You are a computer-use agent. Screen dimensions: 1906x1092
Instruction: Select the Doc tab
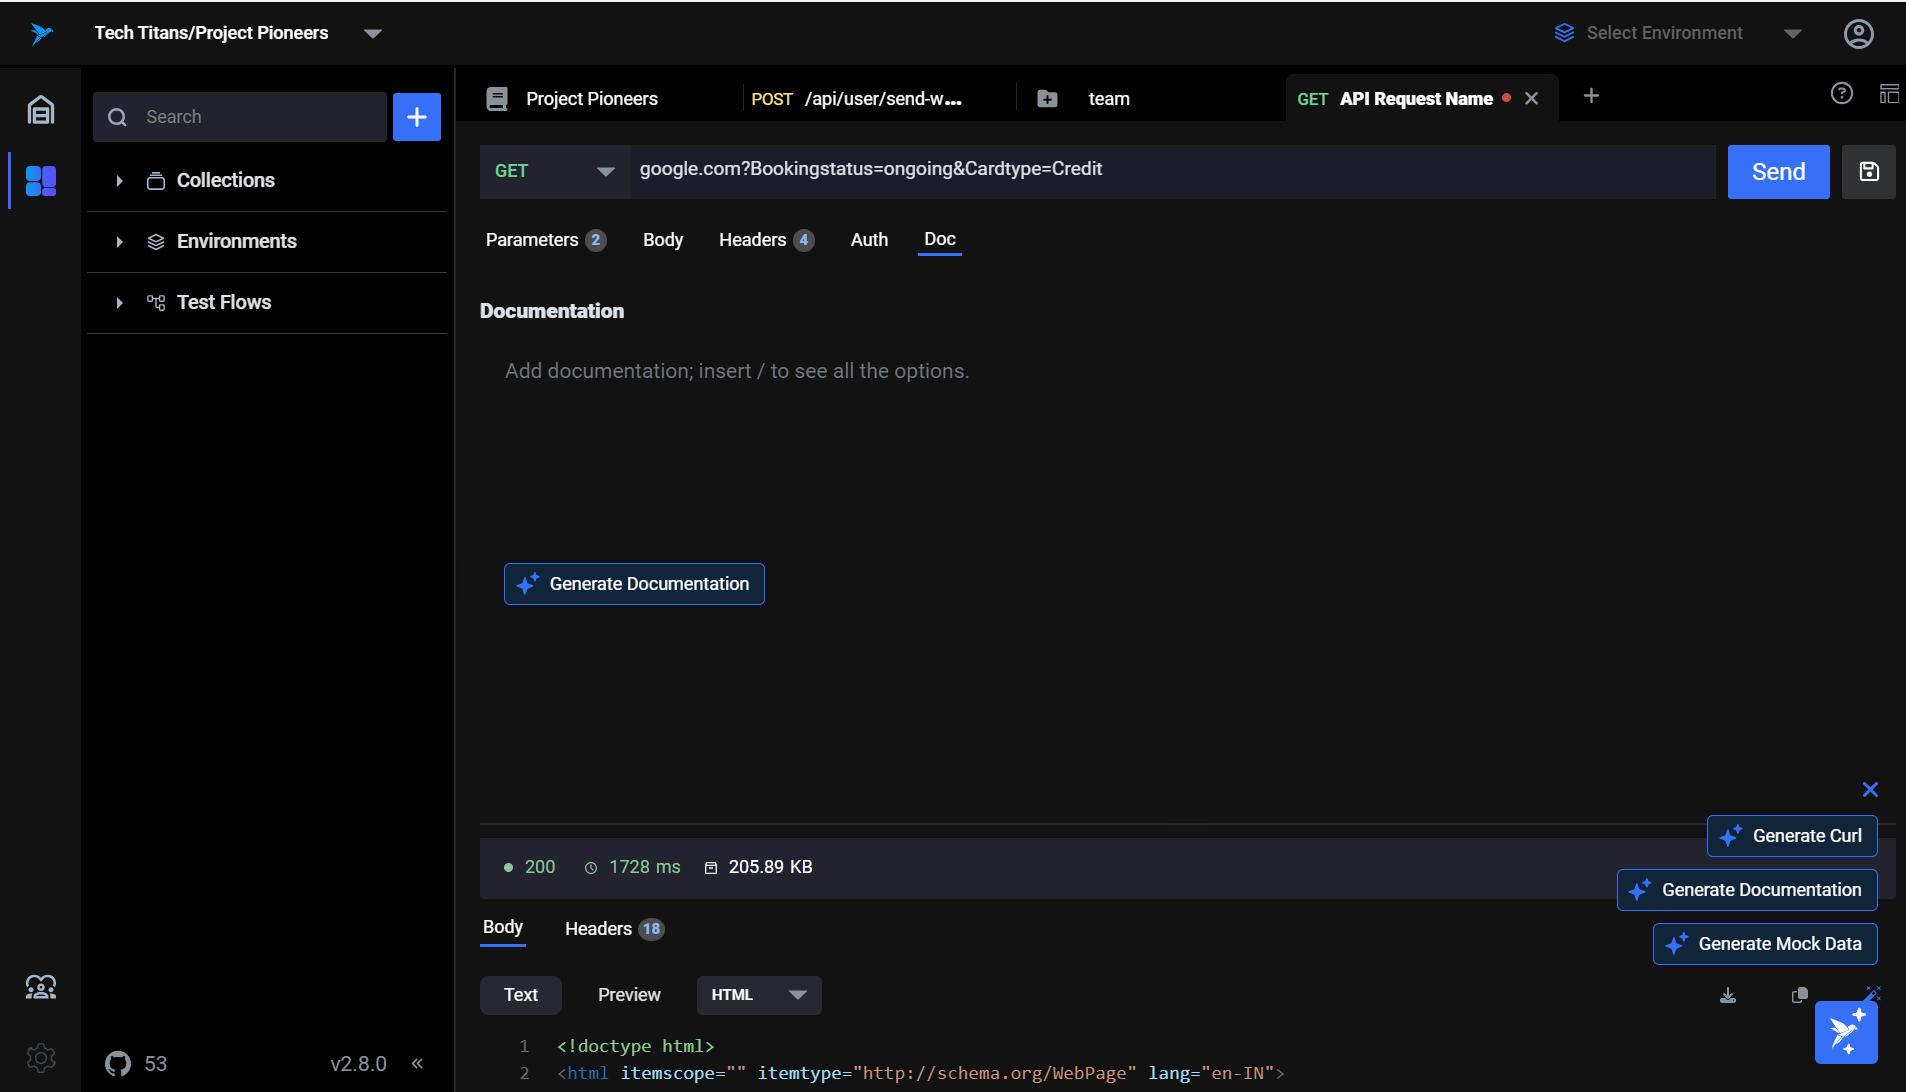click(x=940, y=239)
